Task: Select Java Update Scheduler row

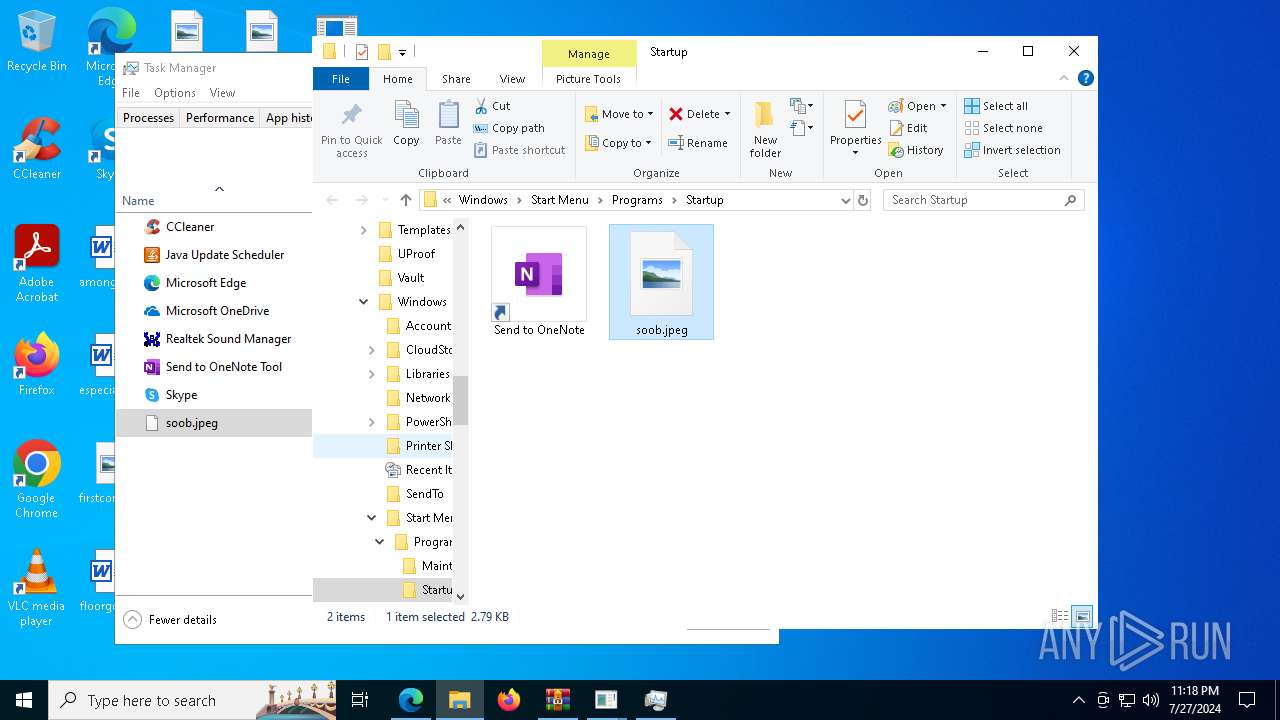Action: pos(214,255)
